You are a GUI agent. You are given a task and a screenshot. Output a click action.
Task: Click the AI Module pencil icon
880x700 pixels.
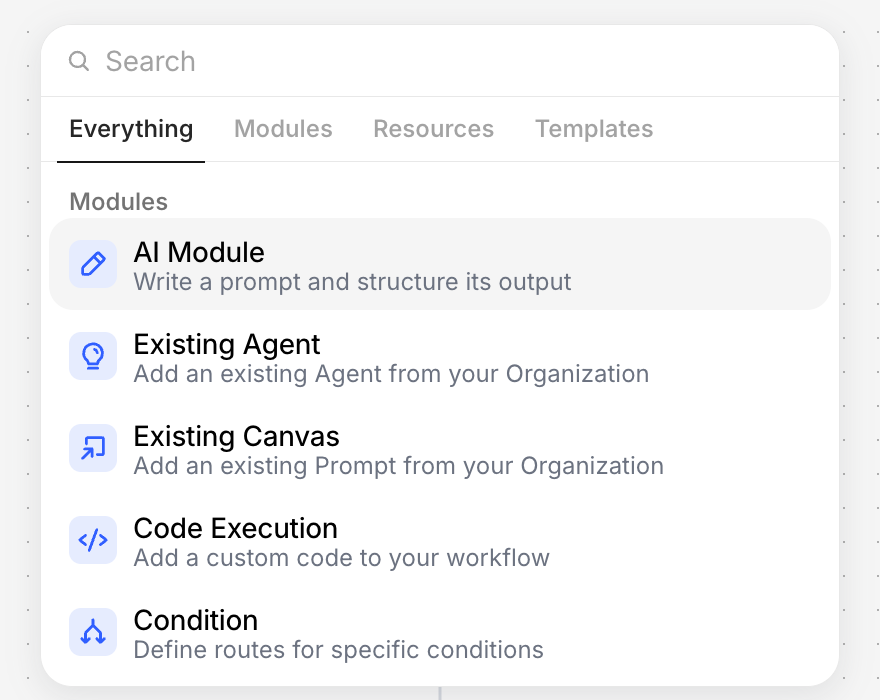pos(93,264)
